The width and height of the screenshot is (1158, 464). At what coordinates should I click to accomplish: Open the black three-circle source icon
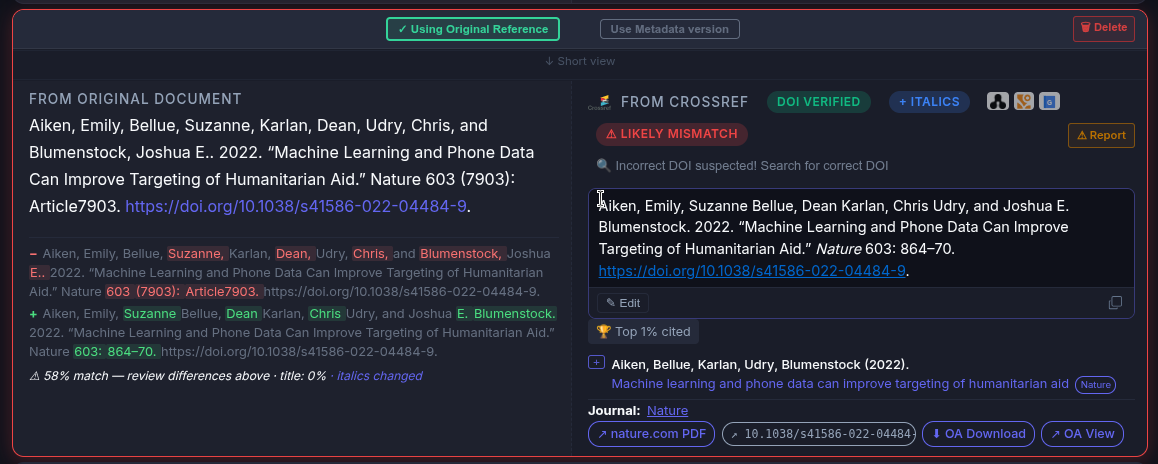[998, 101]
